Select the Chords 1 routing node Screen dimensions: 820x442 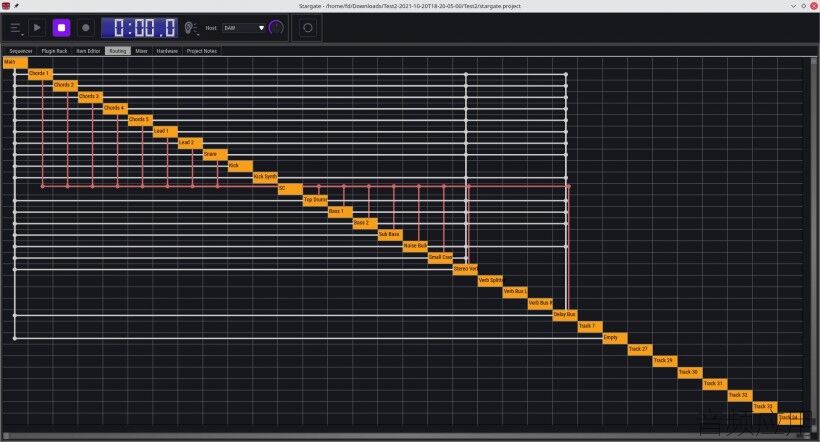click(x=40, y=74)
